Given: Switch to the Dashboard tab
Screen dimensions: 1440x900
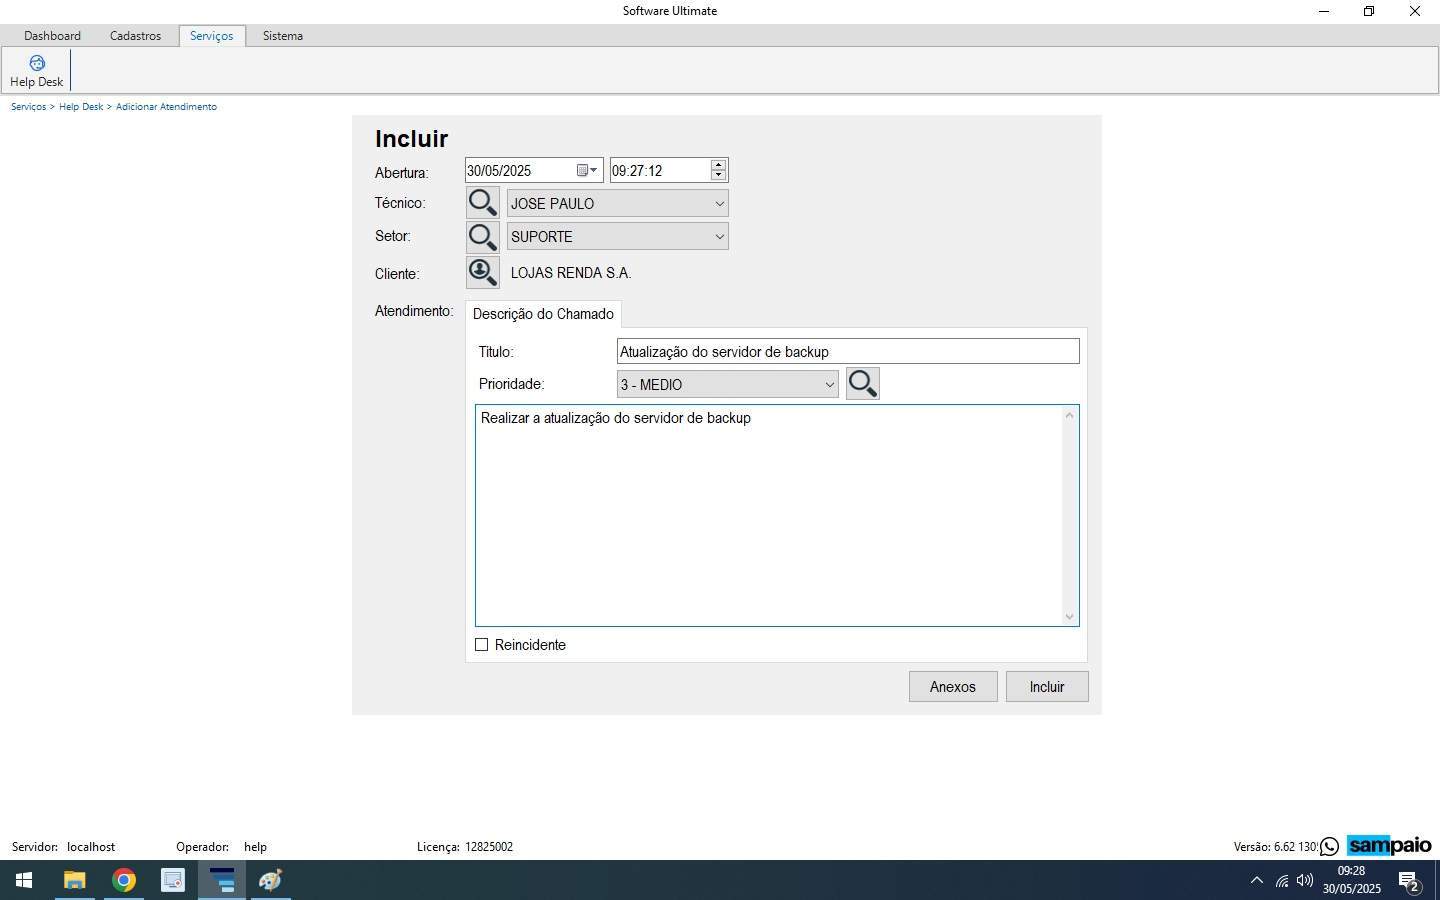Looking at the screenshot, I should [x=52, y=36].
